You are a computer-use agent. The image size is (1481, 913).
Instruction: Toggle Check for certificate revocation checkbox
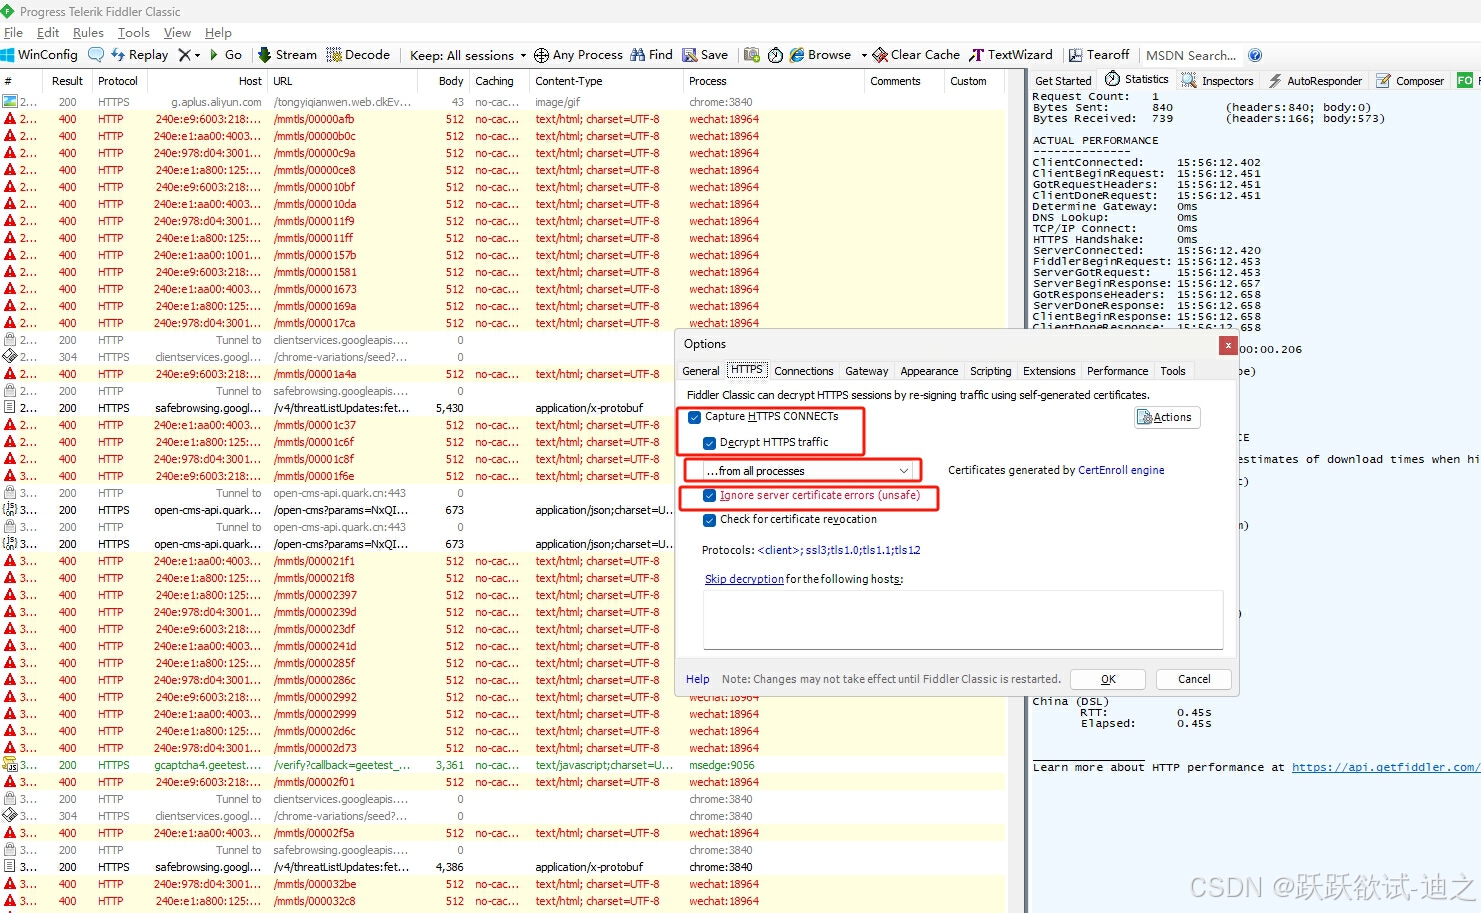(709, 520)
